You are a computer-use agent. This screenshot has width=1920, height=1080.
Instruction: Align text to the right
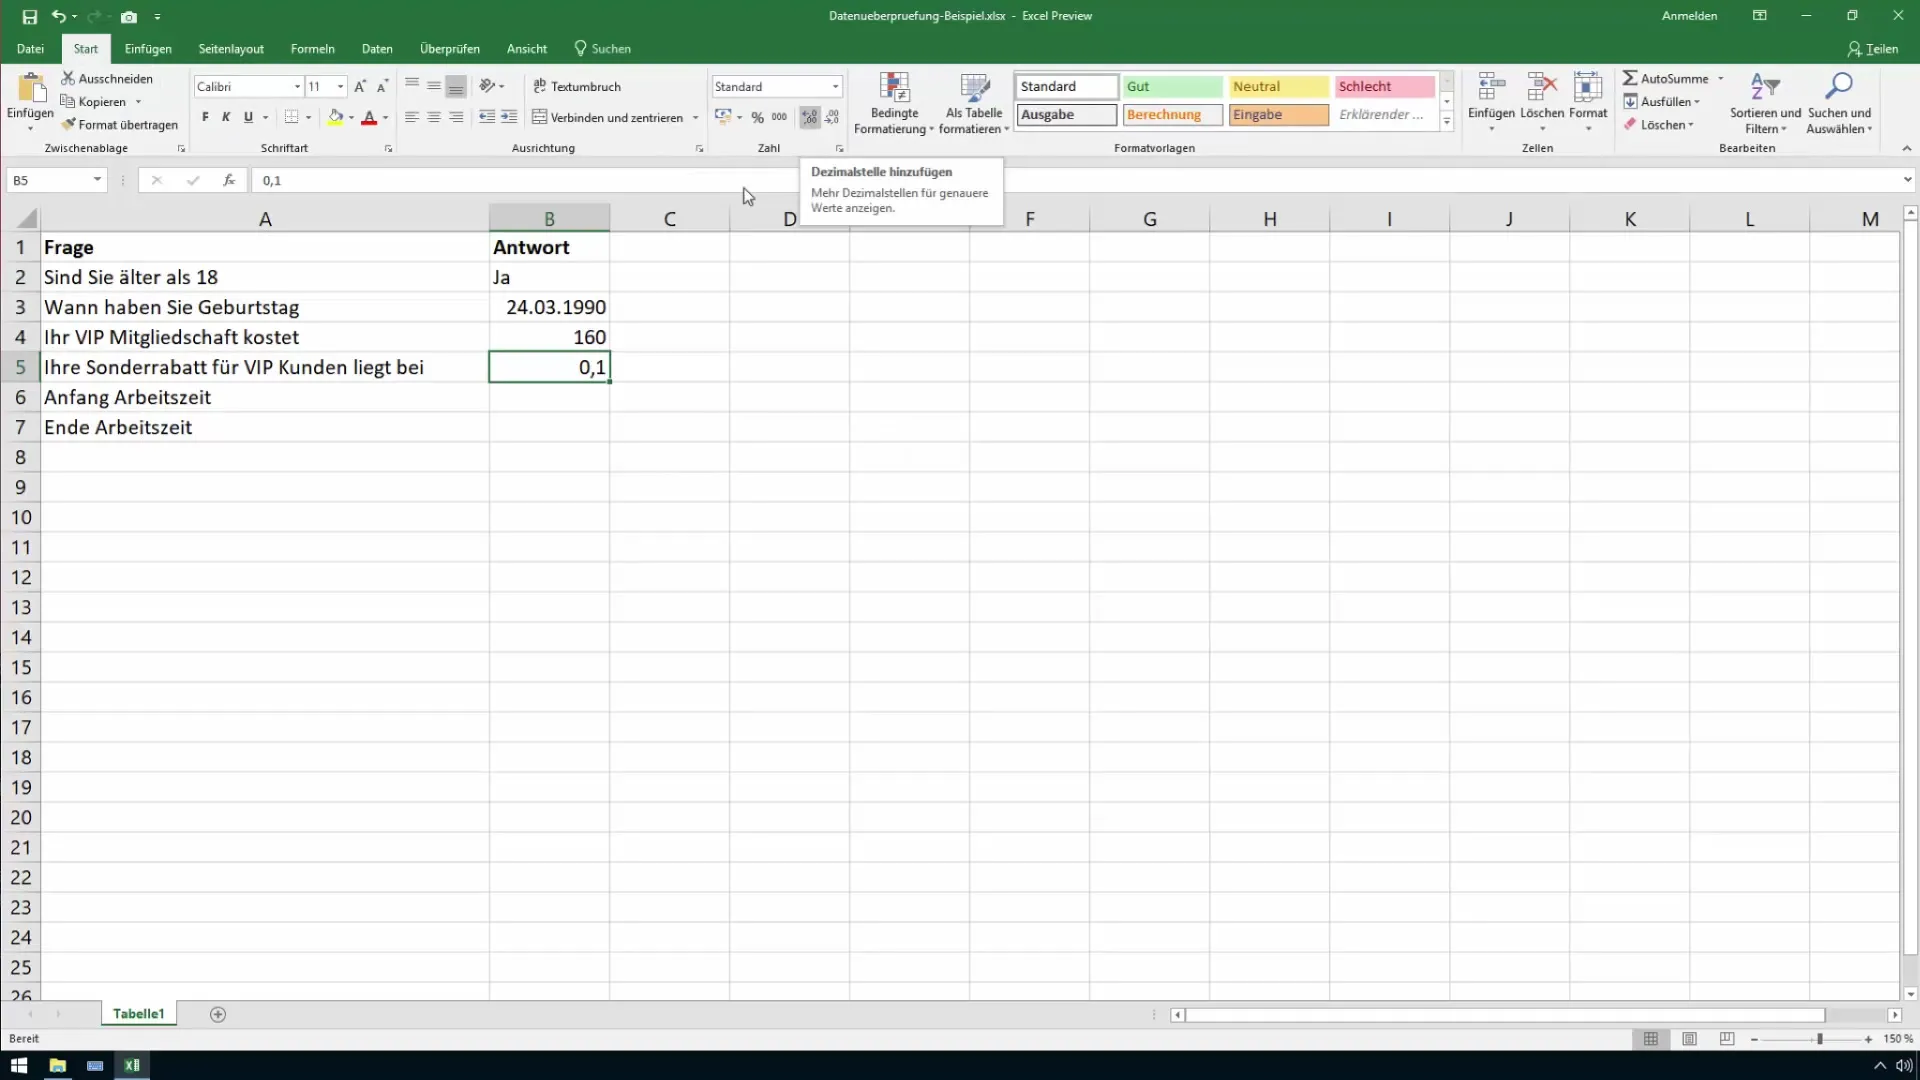456,117
